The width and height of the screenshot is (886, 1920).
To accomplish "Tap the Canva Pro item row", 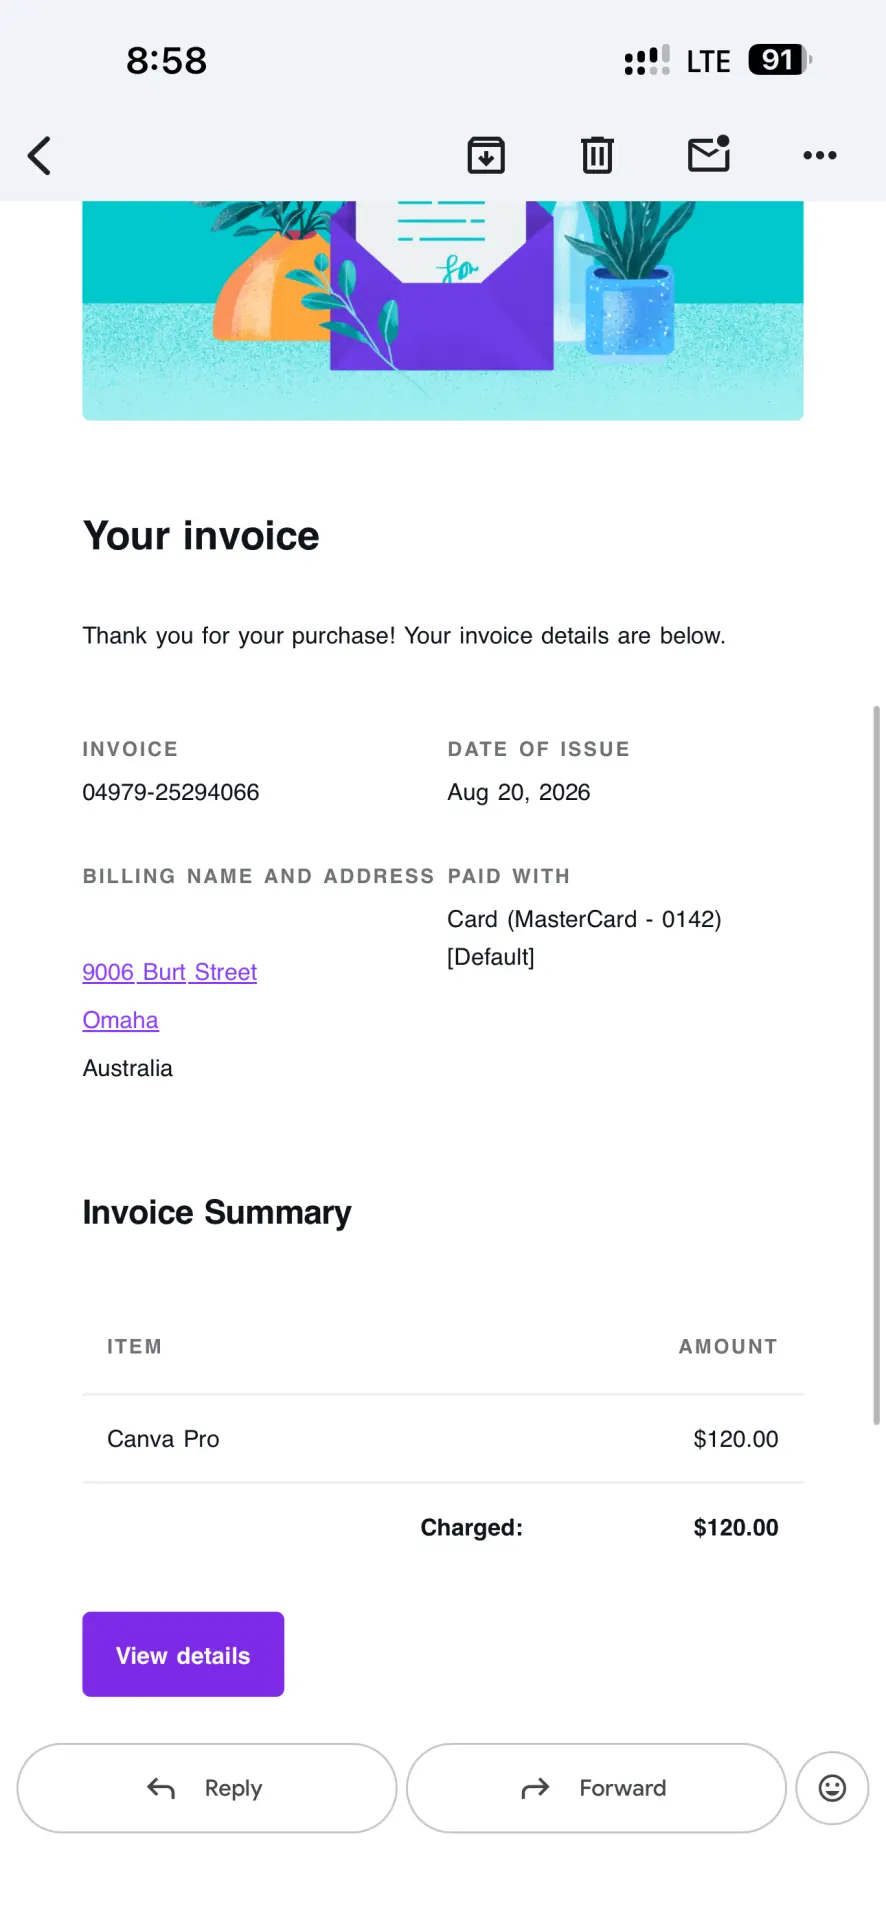I will 443,1439.
